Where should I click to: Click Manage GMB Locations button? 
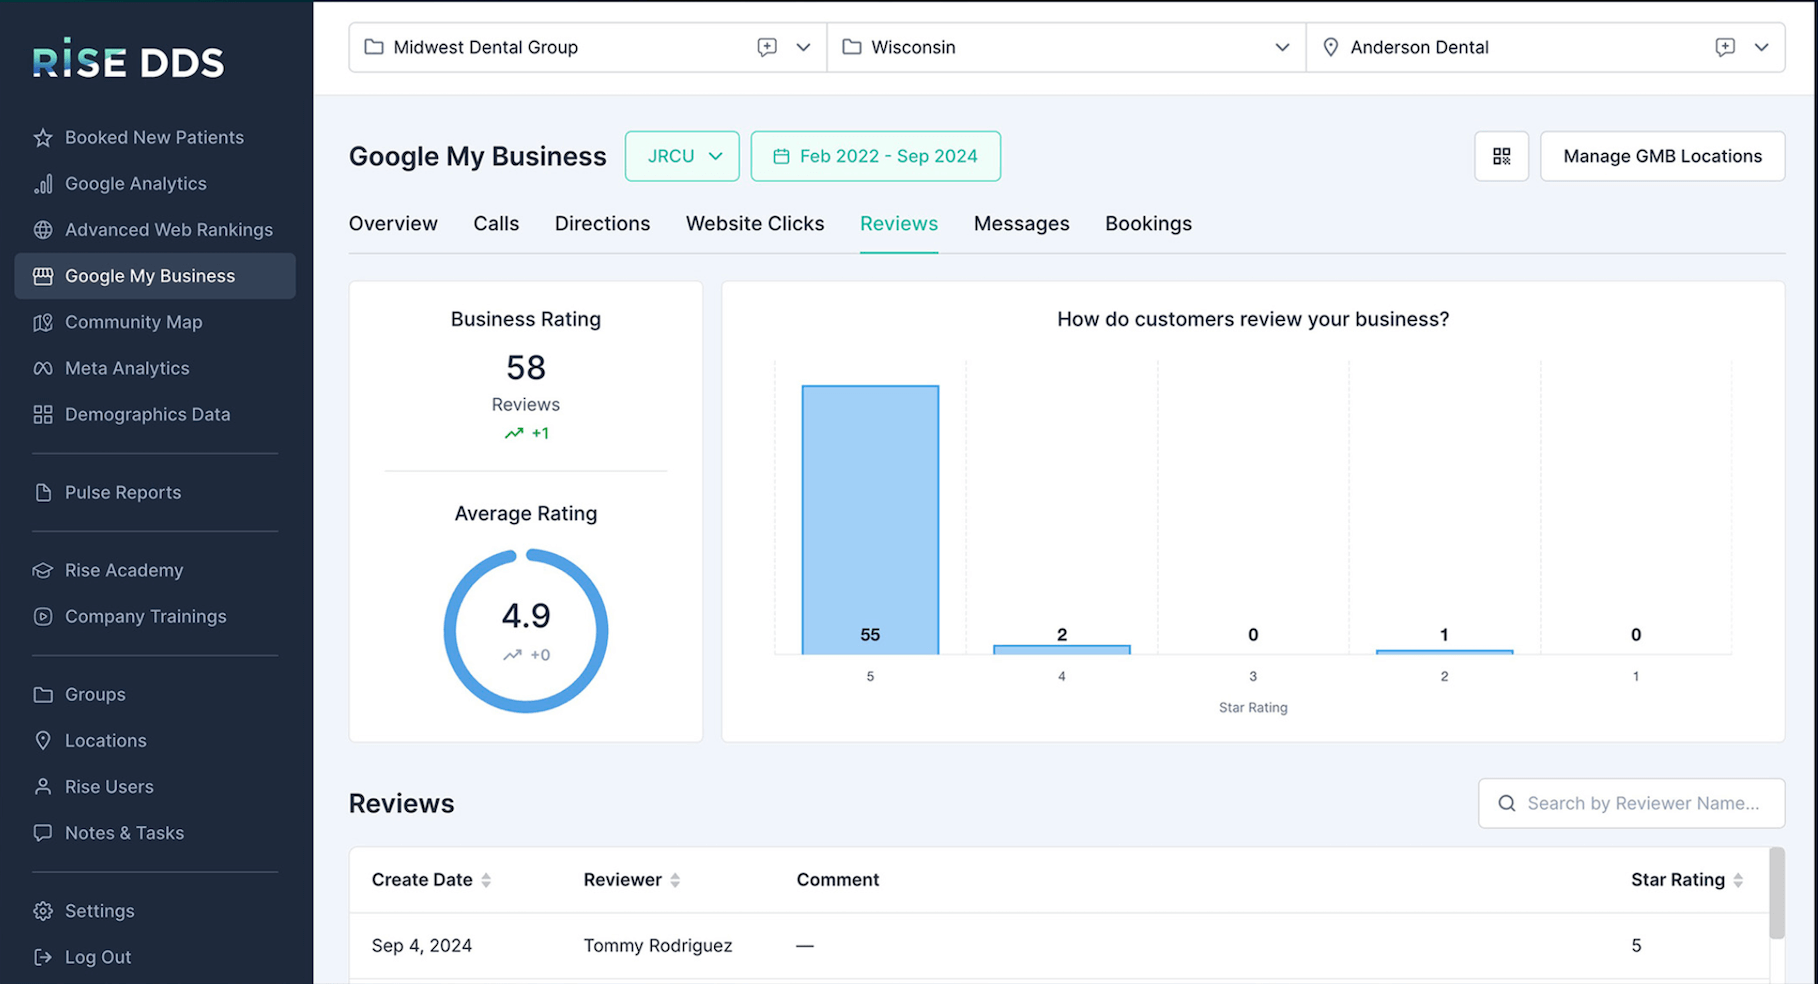pyautogui.click(x=1662, y=156)
